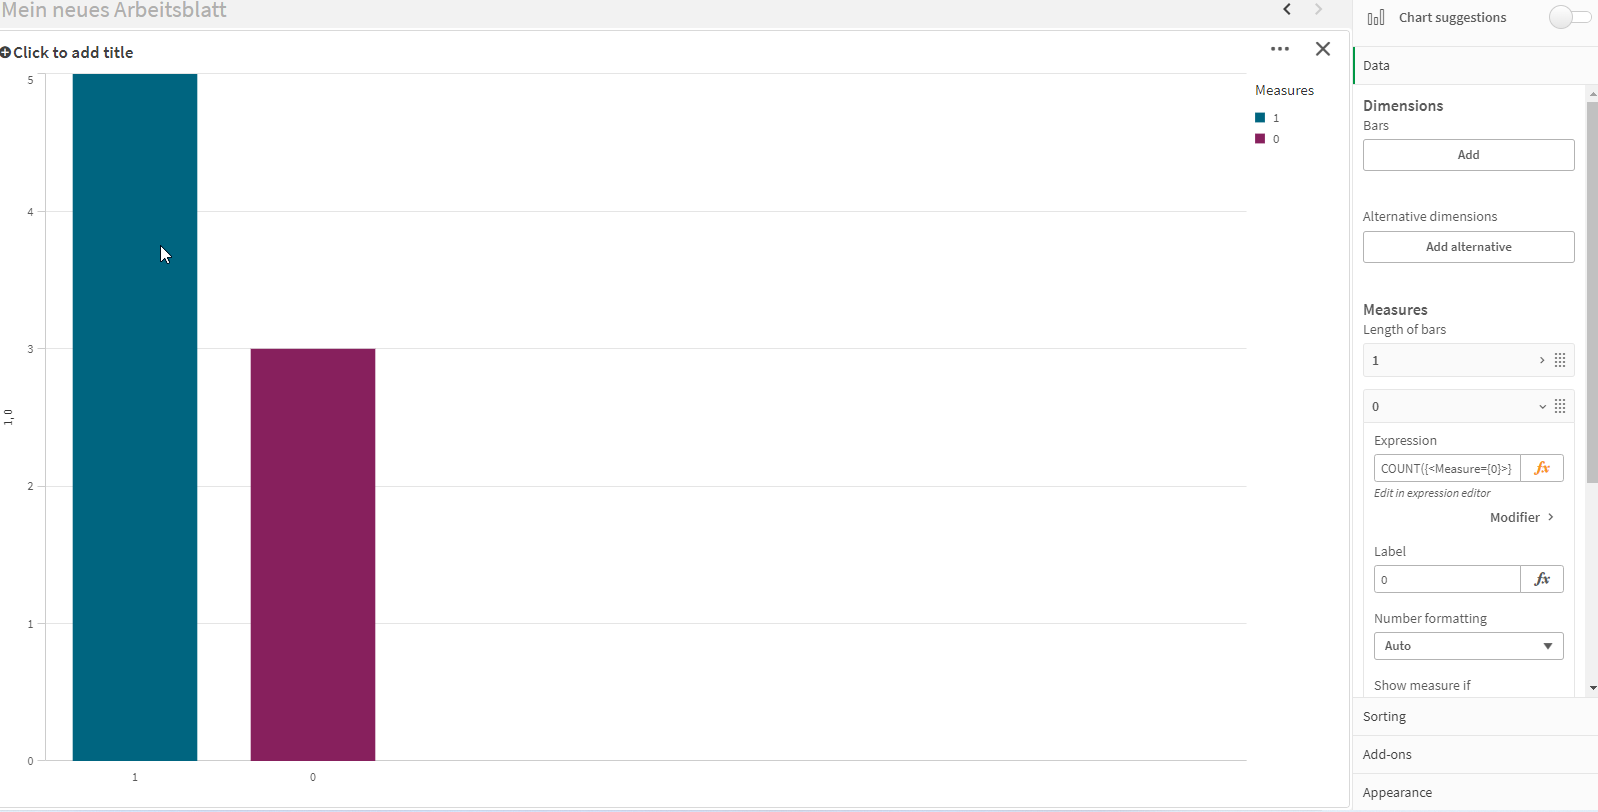Image resolution: width=1598 pixels, height=812 pixels.
Task: Add a dimension with the Add button
Action: 1468,154
